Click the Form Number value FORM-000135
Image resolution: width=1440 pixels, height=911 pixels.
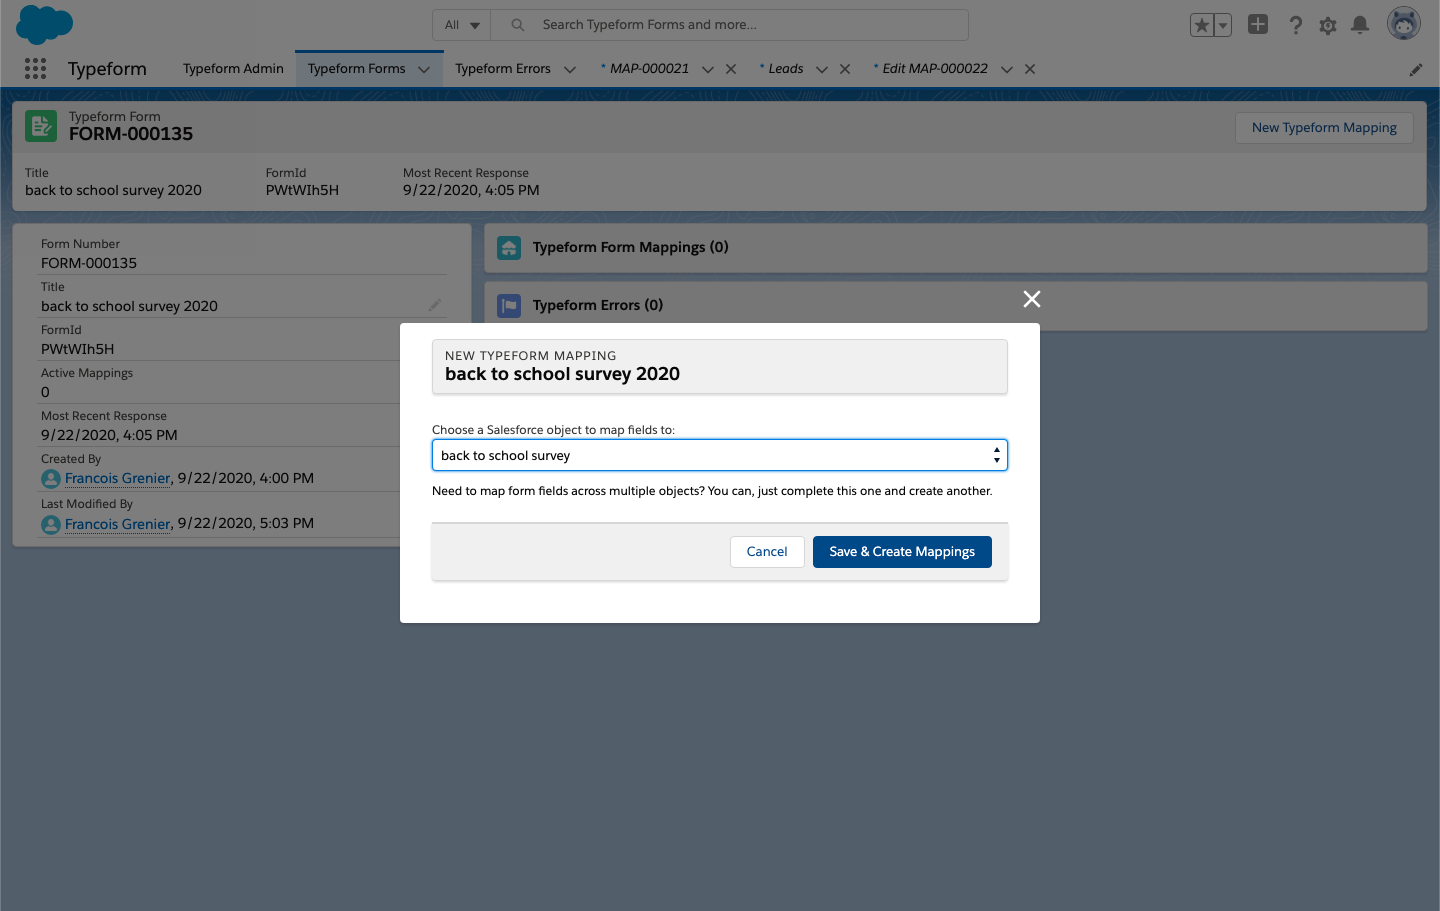pyautogui.click(x=89, y=263)
